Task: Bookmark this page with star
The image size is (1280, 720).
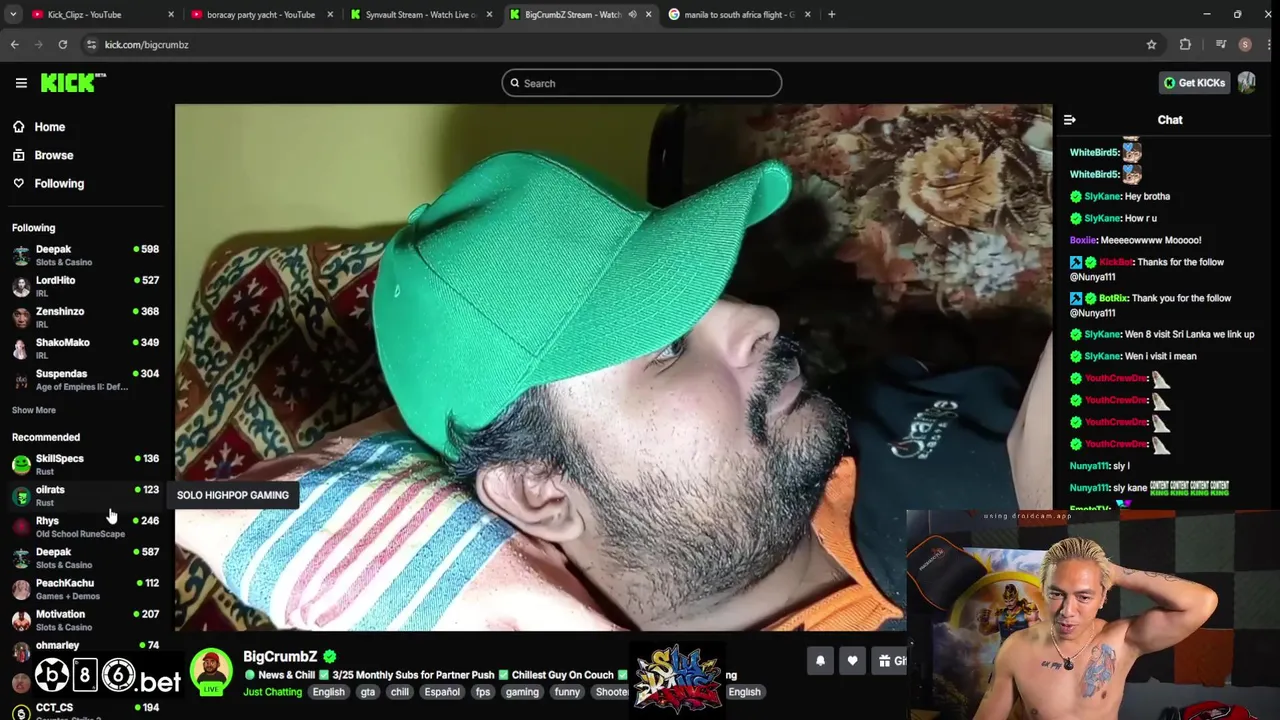Action: coord(1151,44)
